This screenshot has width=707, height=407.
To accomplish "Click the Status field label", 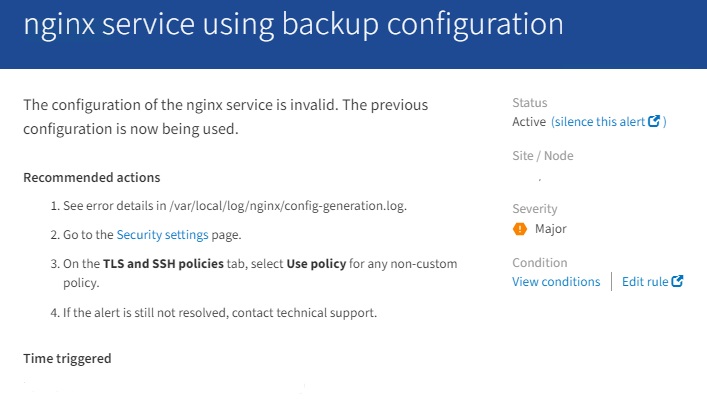I will coord(530,103).
